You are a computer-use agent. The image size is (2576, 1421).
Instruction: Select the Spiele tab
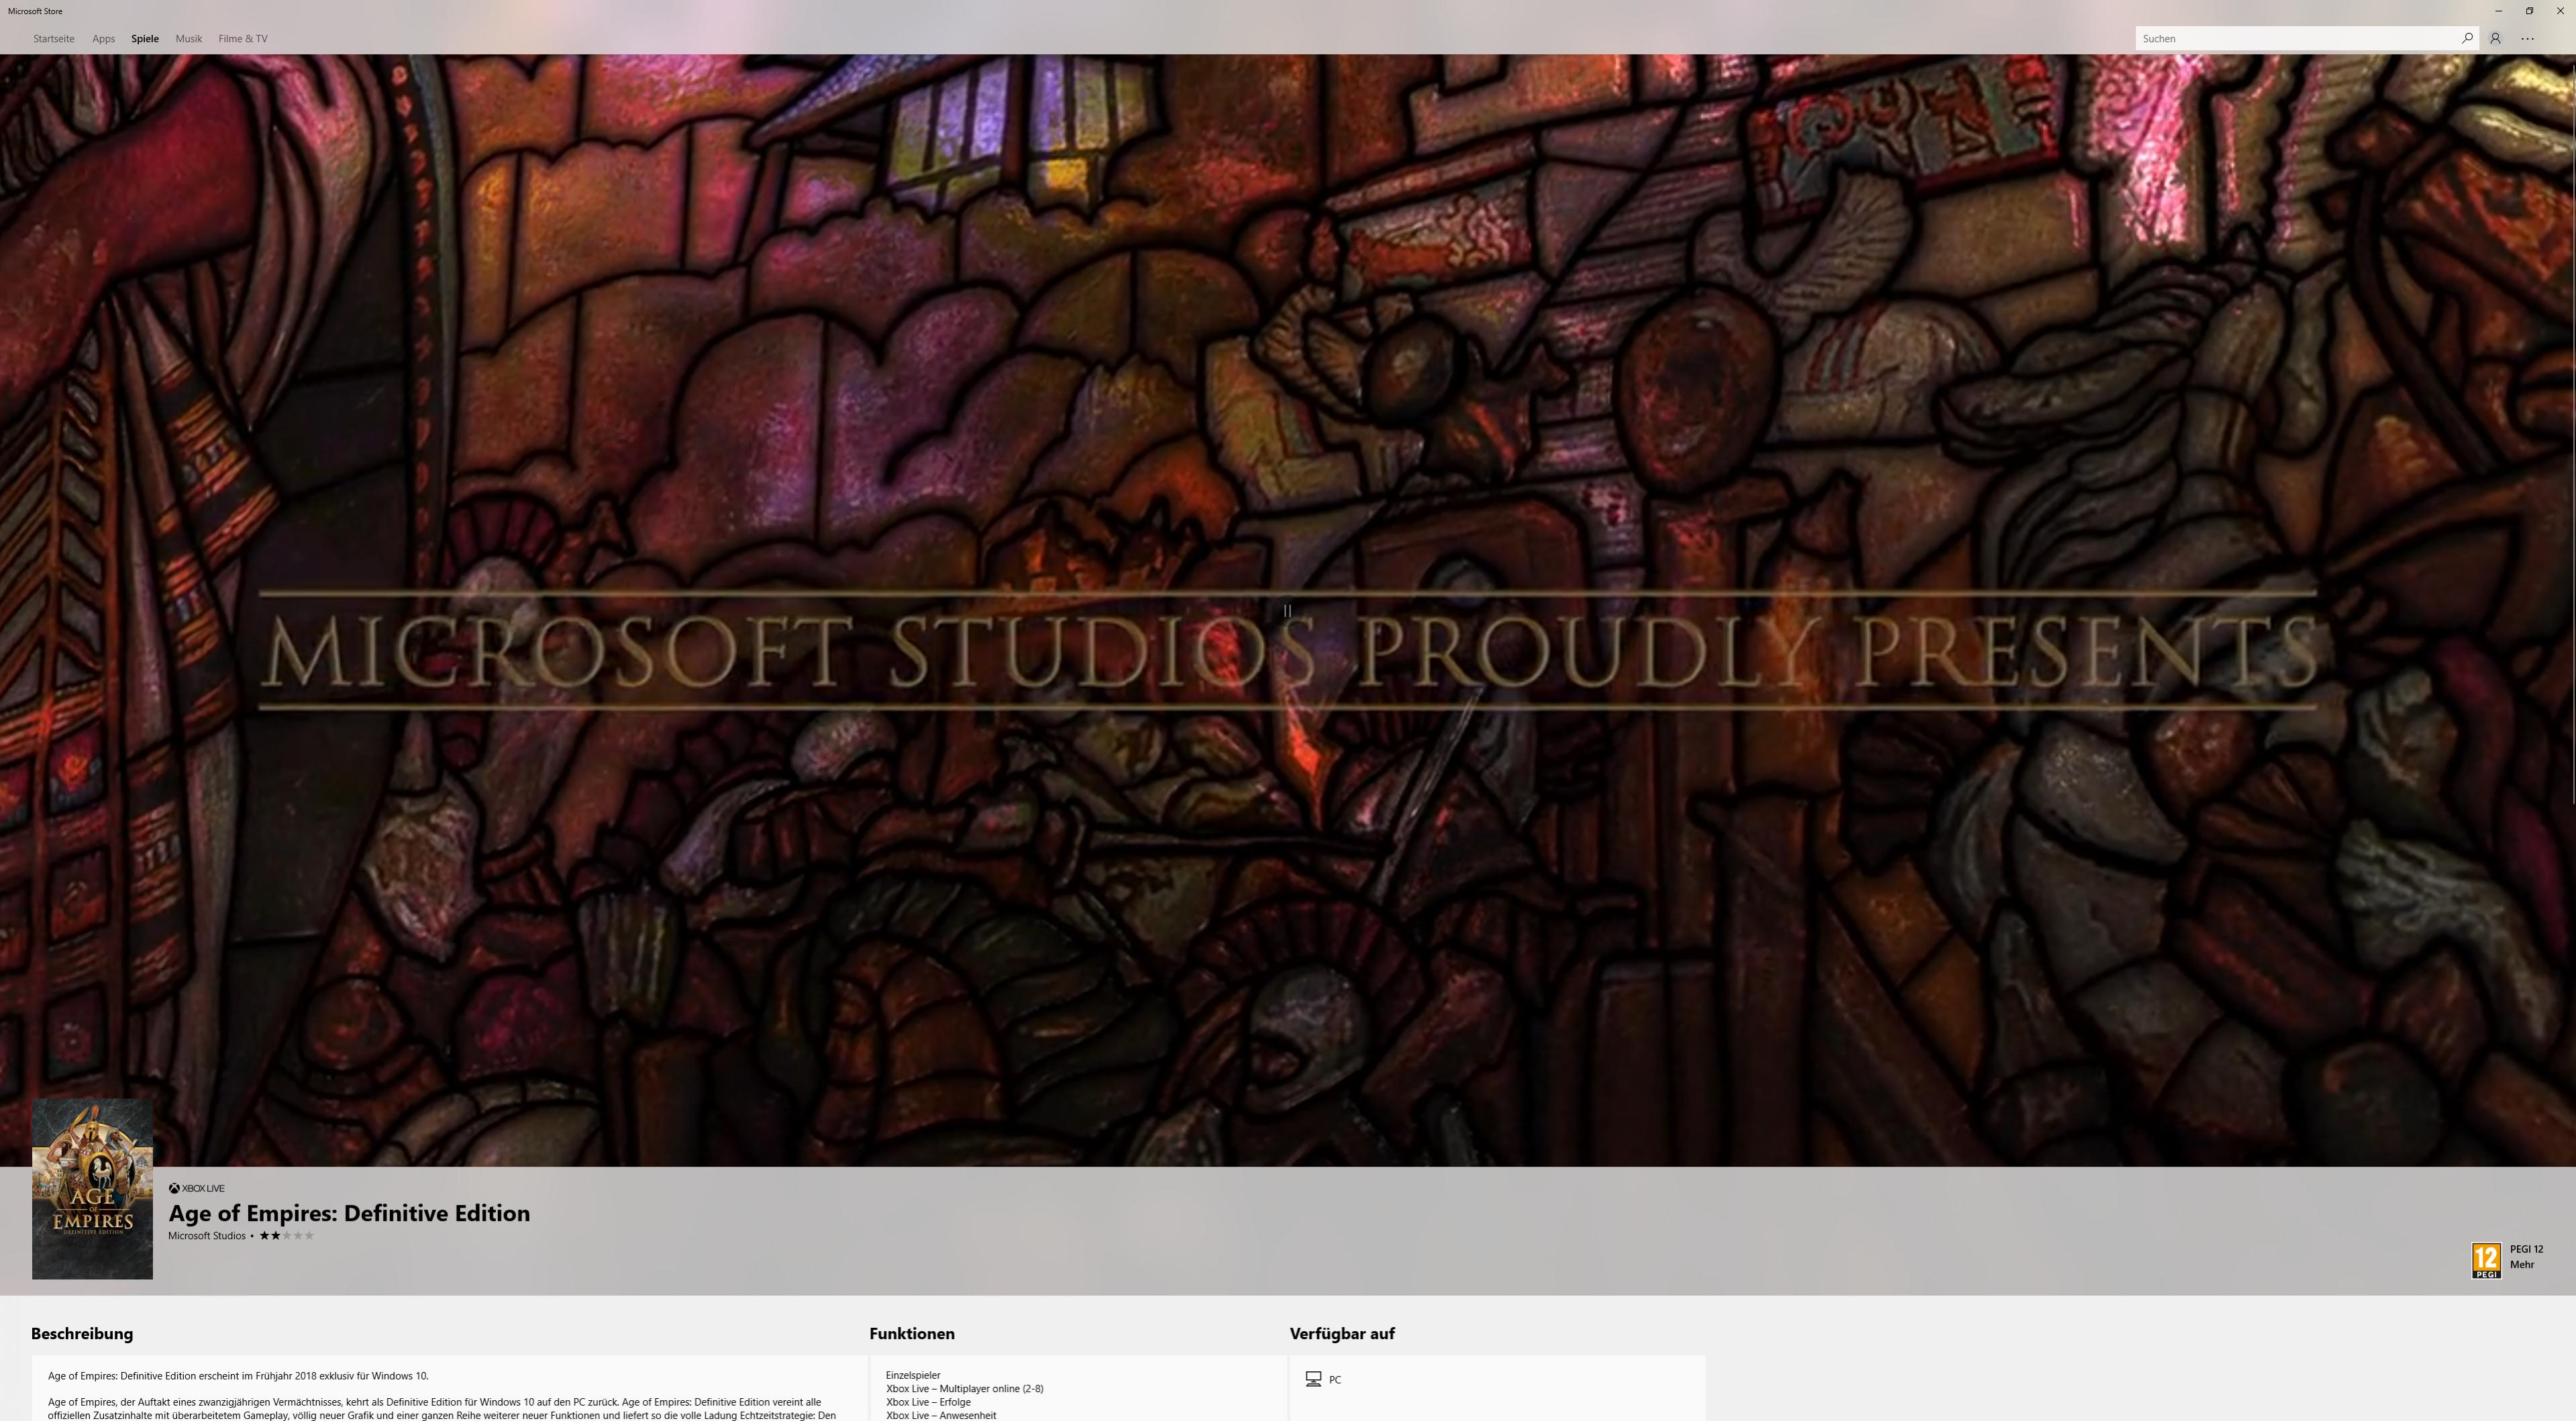[x=145, y=38]
